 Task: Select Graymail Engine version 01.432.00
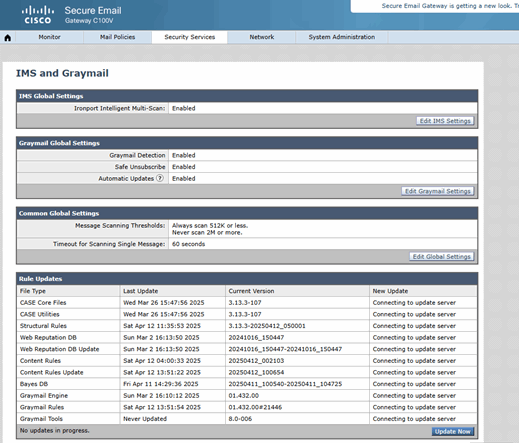244,396
